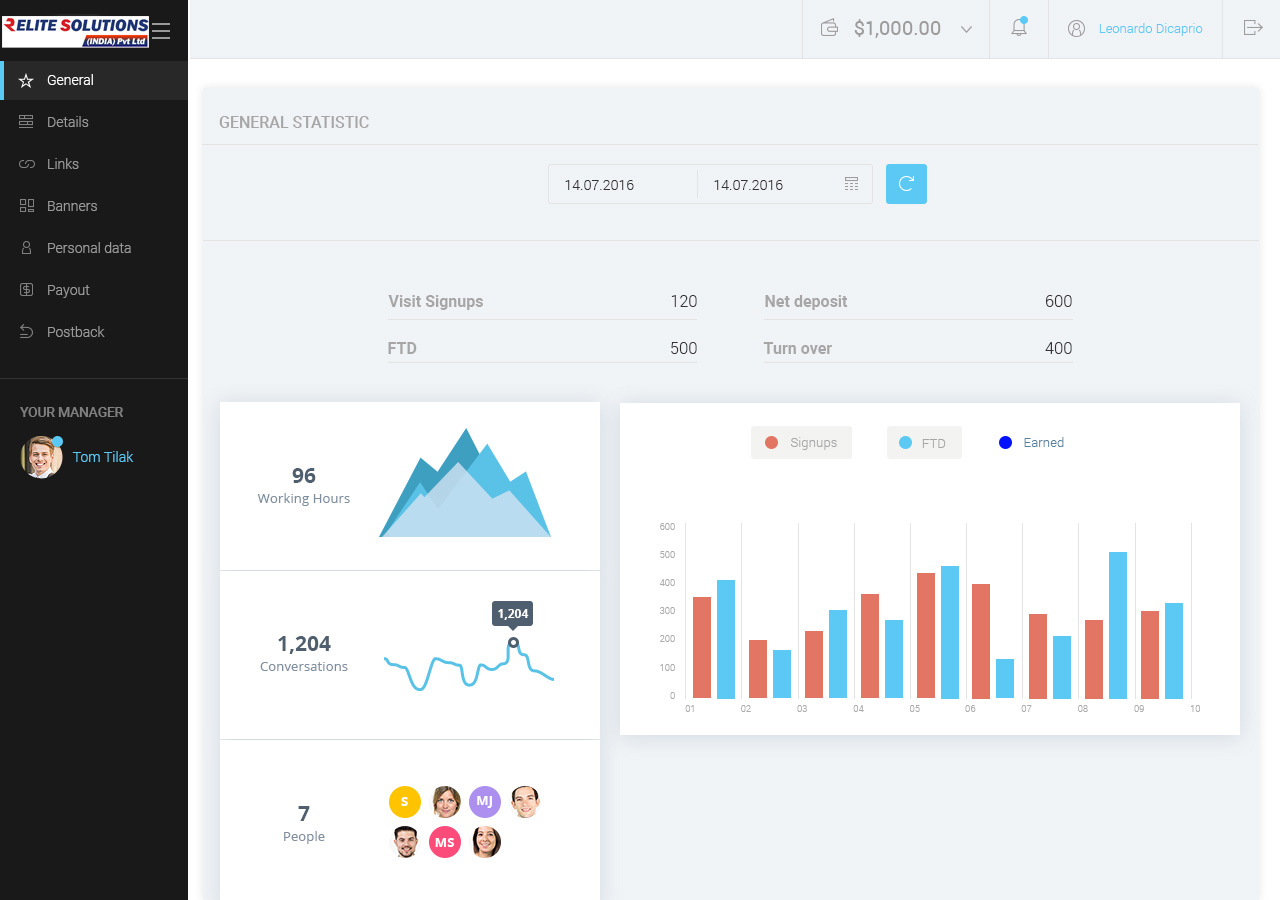This screenshot has width=1280, height=900.
Task: Click the 1,204 point on conversations chart
Action: [x=513, y=643]
